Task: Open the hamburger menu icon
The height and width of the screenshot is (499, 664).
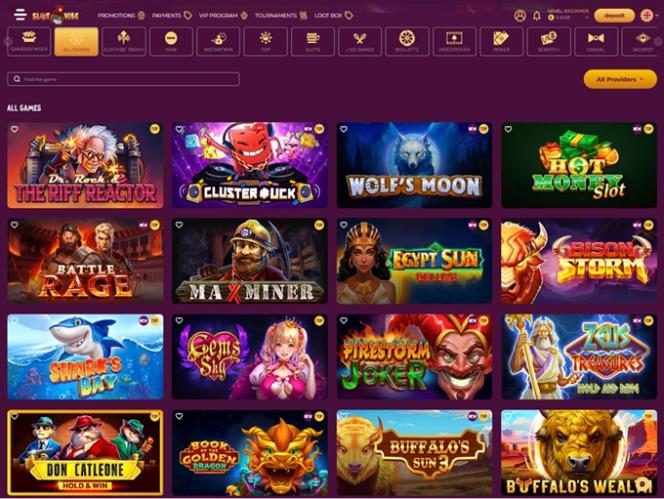Action: click(19, 14)
